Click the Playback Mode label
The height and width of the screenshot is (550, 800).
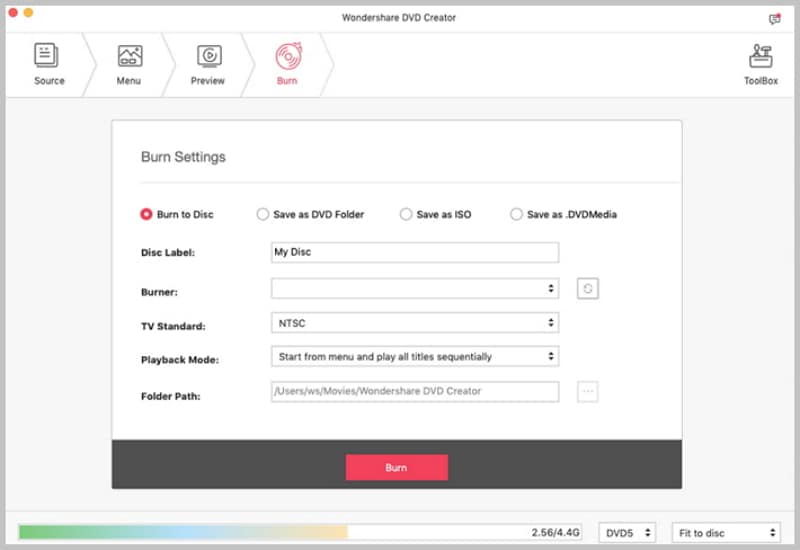tap(180, 360)
